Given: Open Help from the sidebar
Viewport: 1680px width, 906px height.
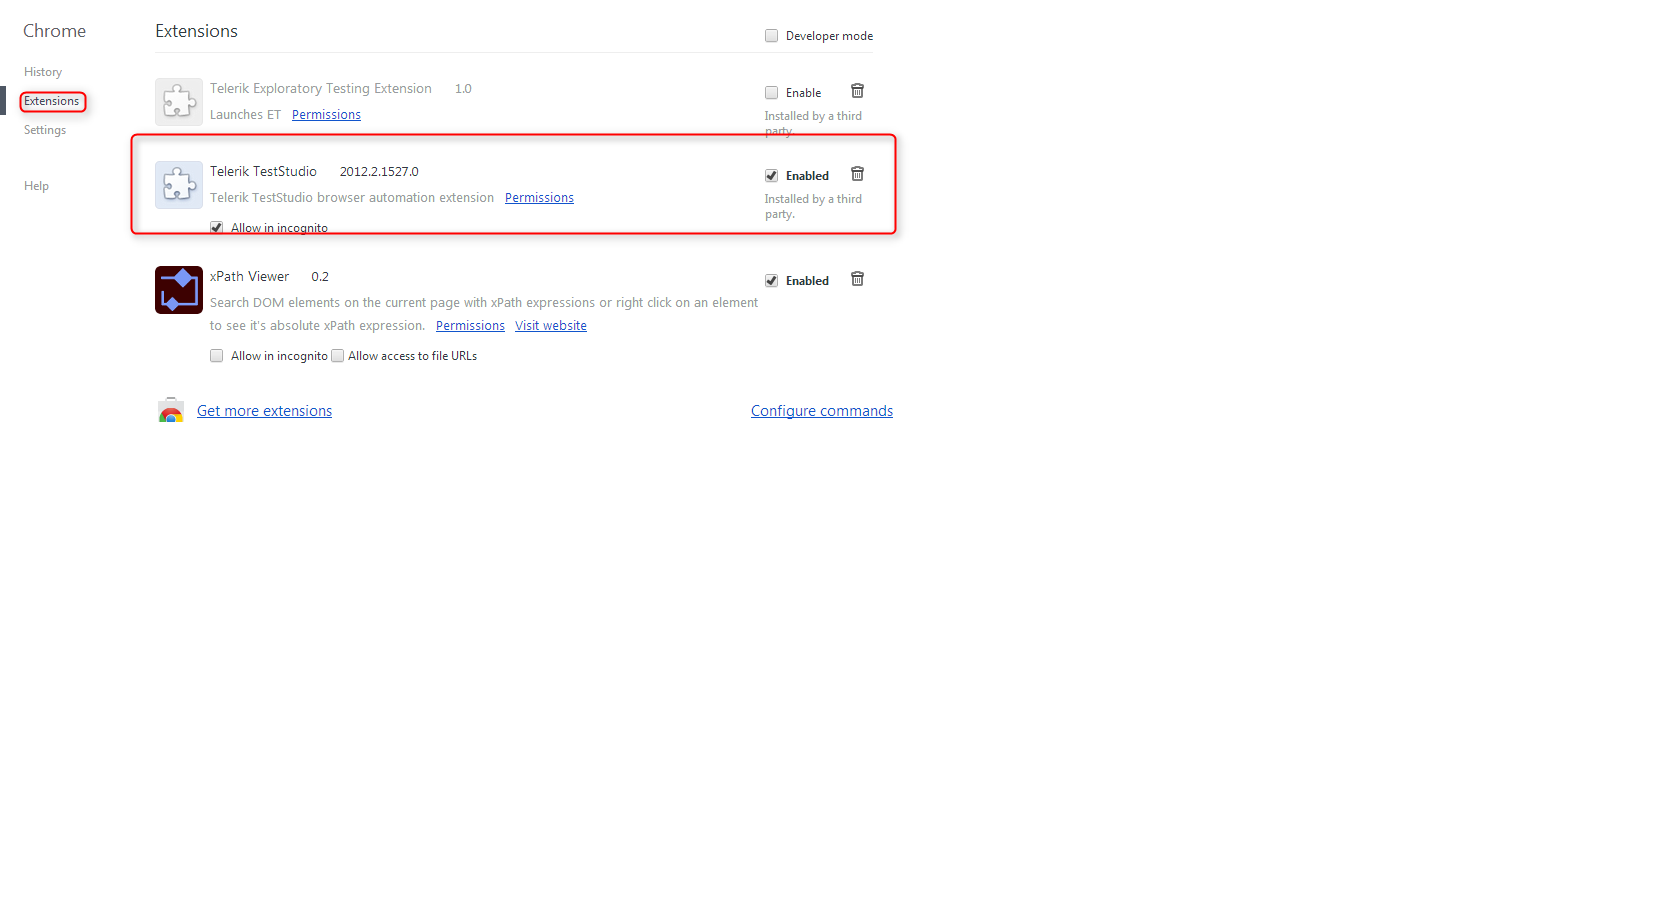Looking at the screenshot, I should [36, 186].
